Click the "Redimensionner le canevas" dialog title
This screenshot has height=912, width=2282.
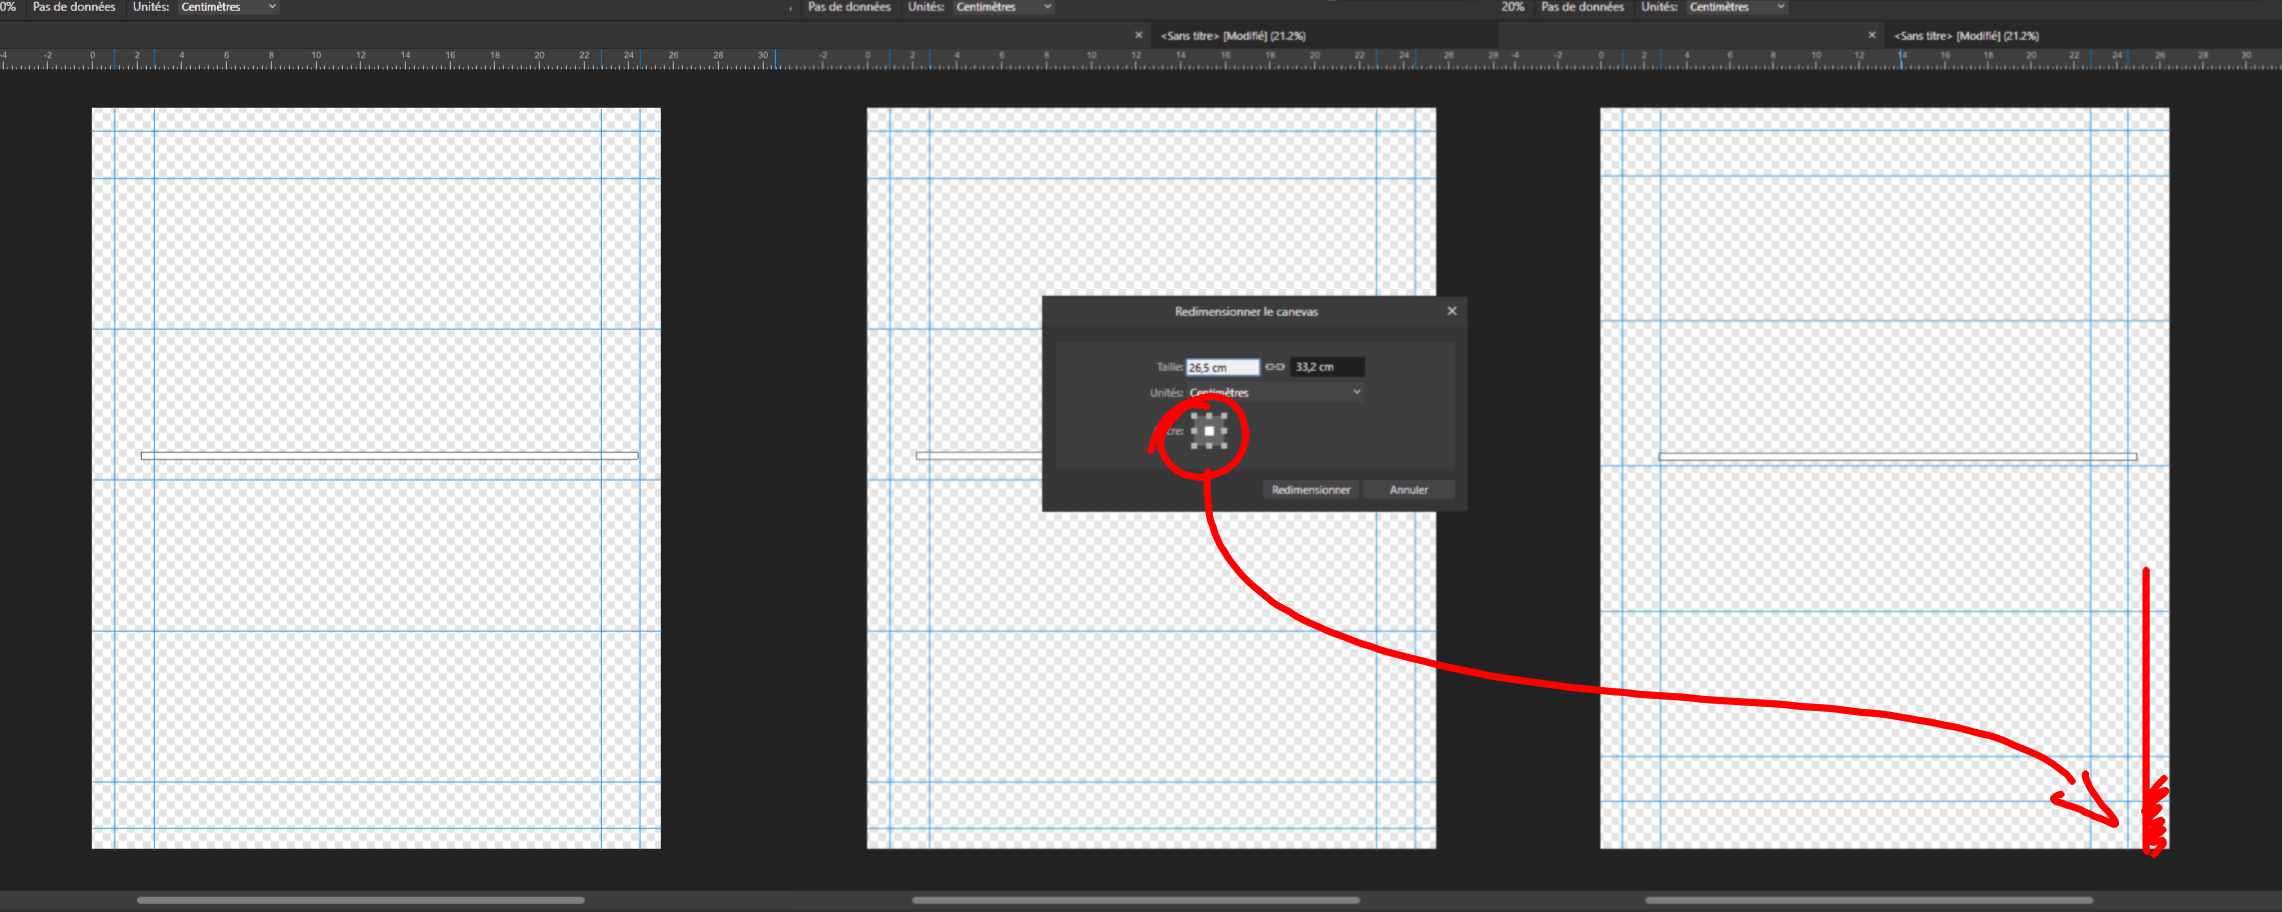pyautogui.click(x=1246, y=312)
